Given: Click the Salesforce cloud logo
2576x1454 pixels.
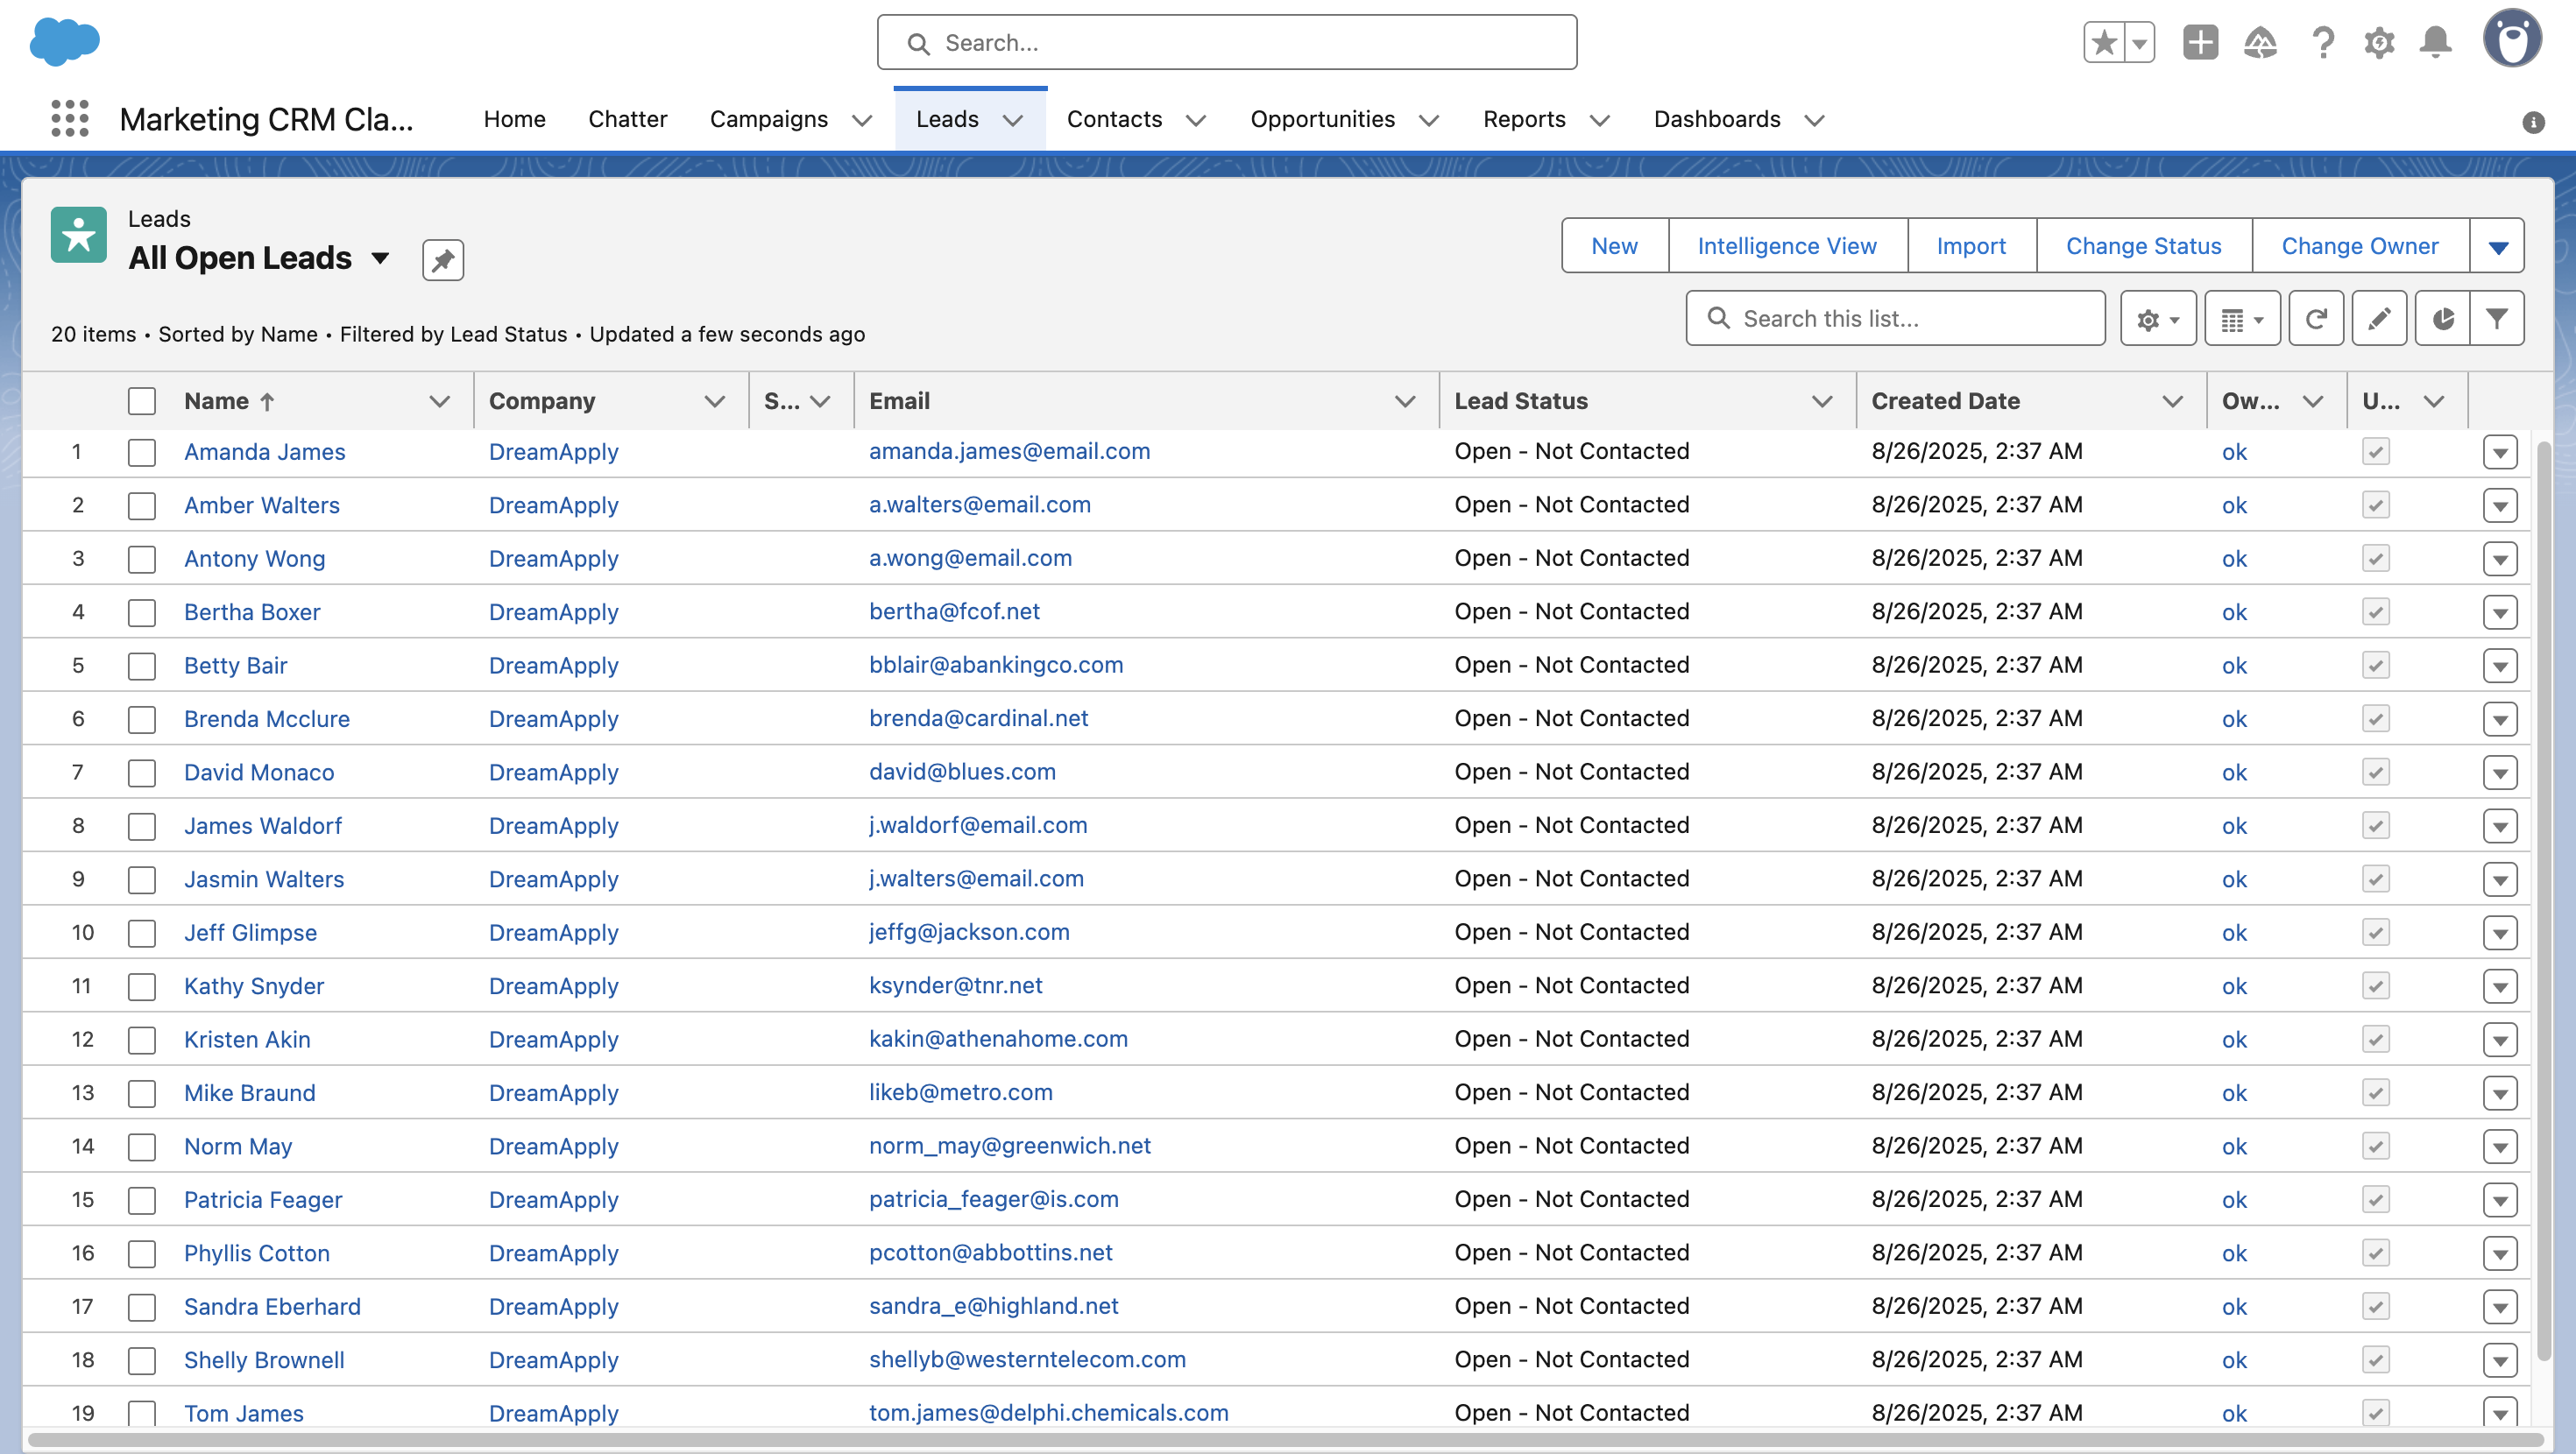Looking at the screenshot, I should coord(65,42).
